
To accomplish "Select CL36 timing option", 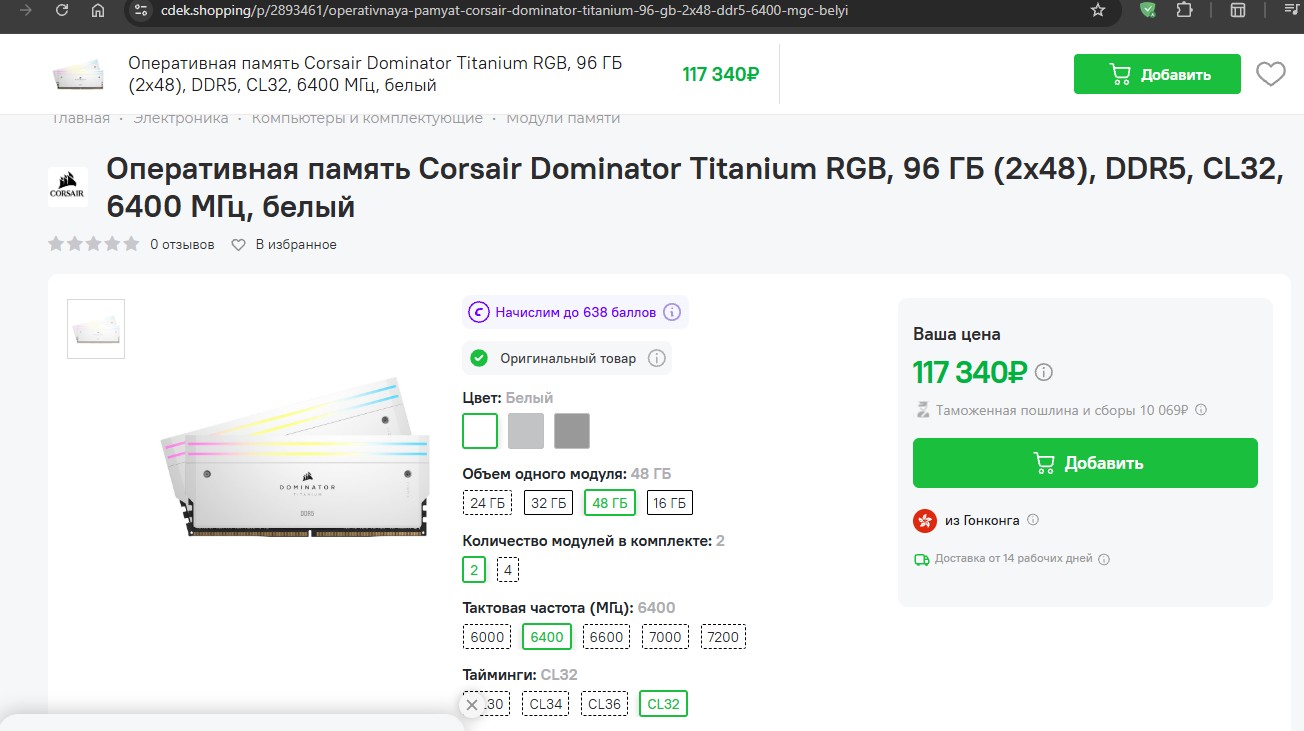I will tap(605, 704).
